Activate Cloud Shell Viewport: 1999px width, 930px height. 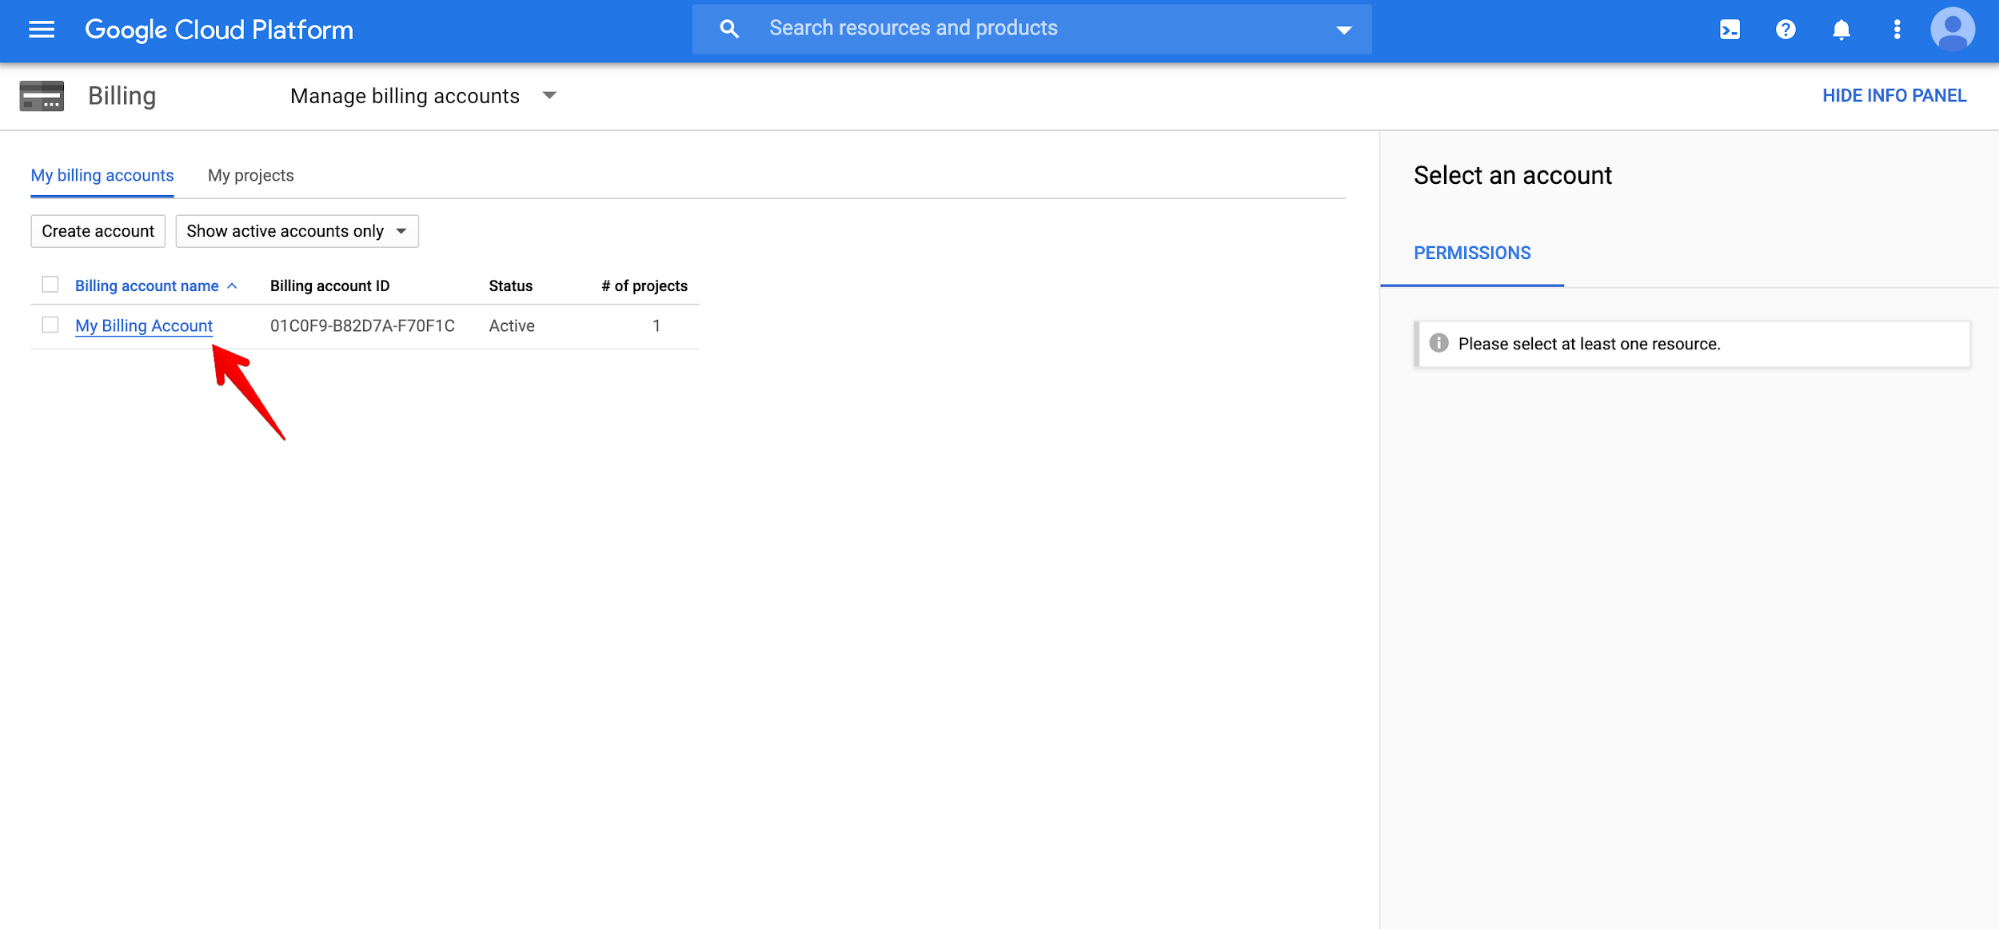(x=1730, y=29)
